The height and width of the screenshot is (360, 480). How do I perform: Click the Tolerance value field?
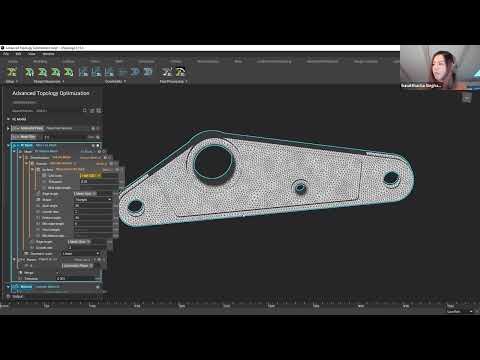(x=78, y=278)
